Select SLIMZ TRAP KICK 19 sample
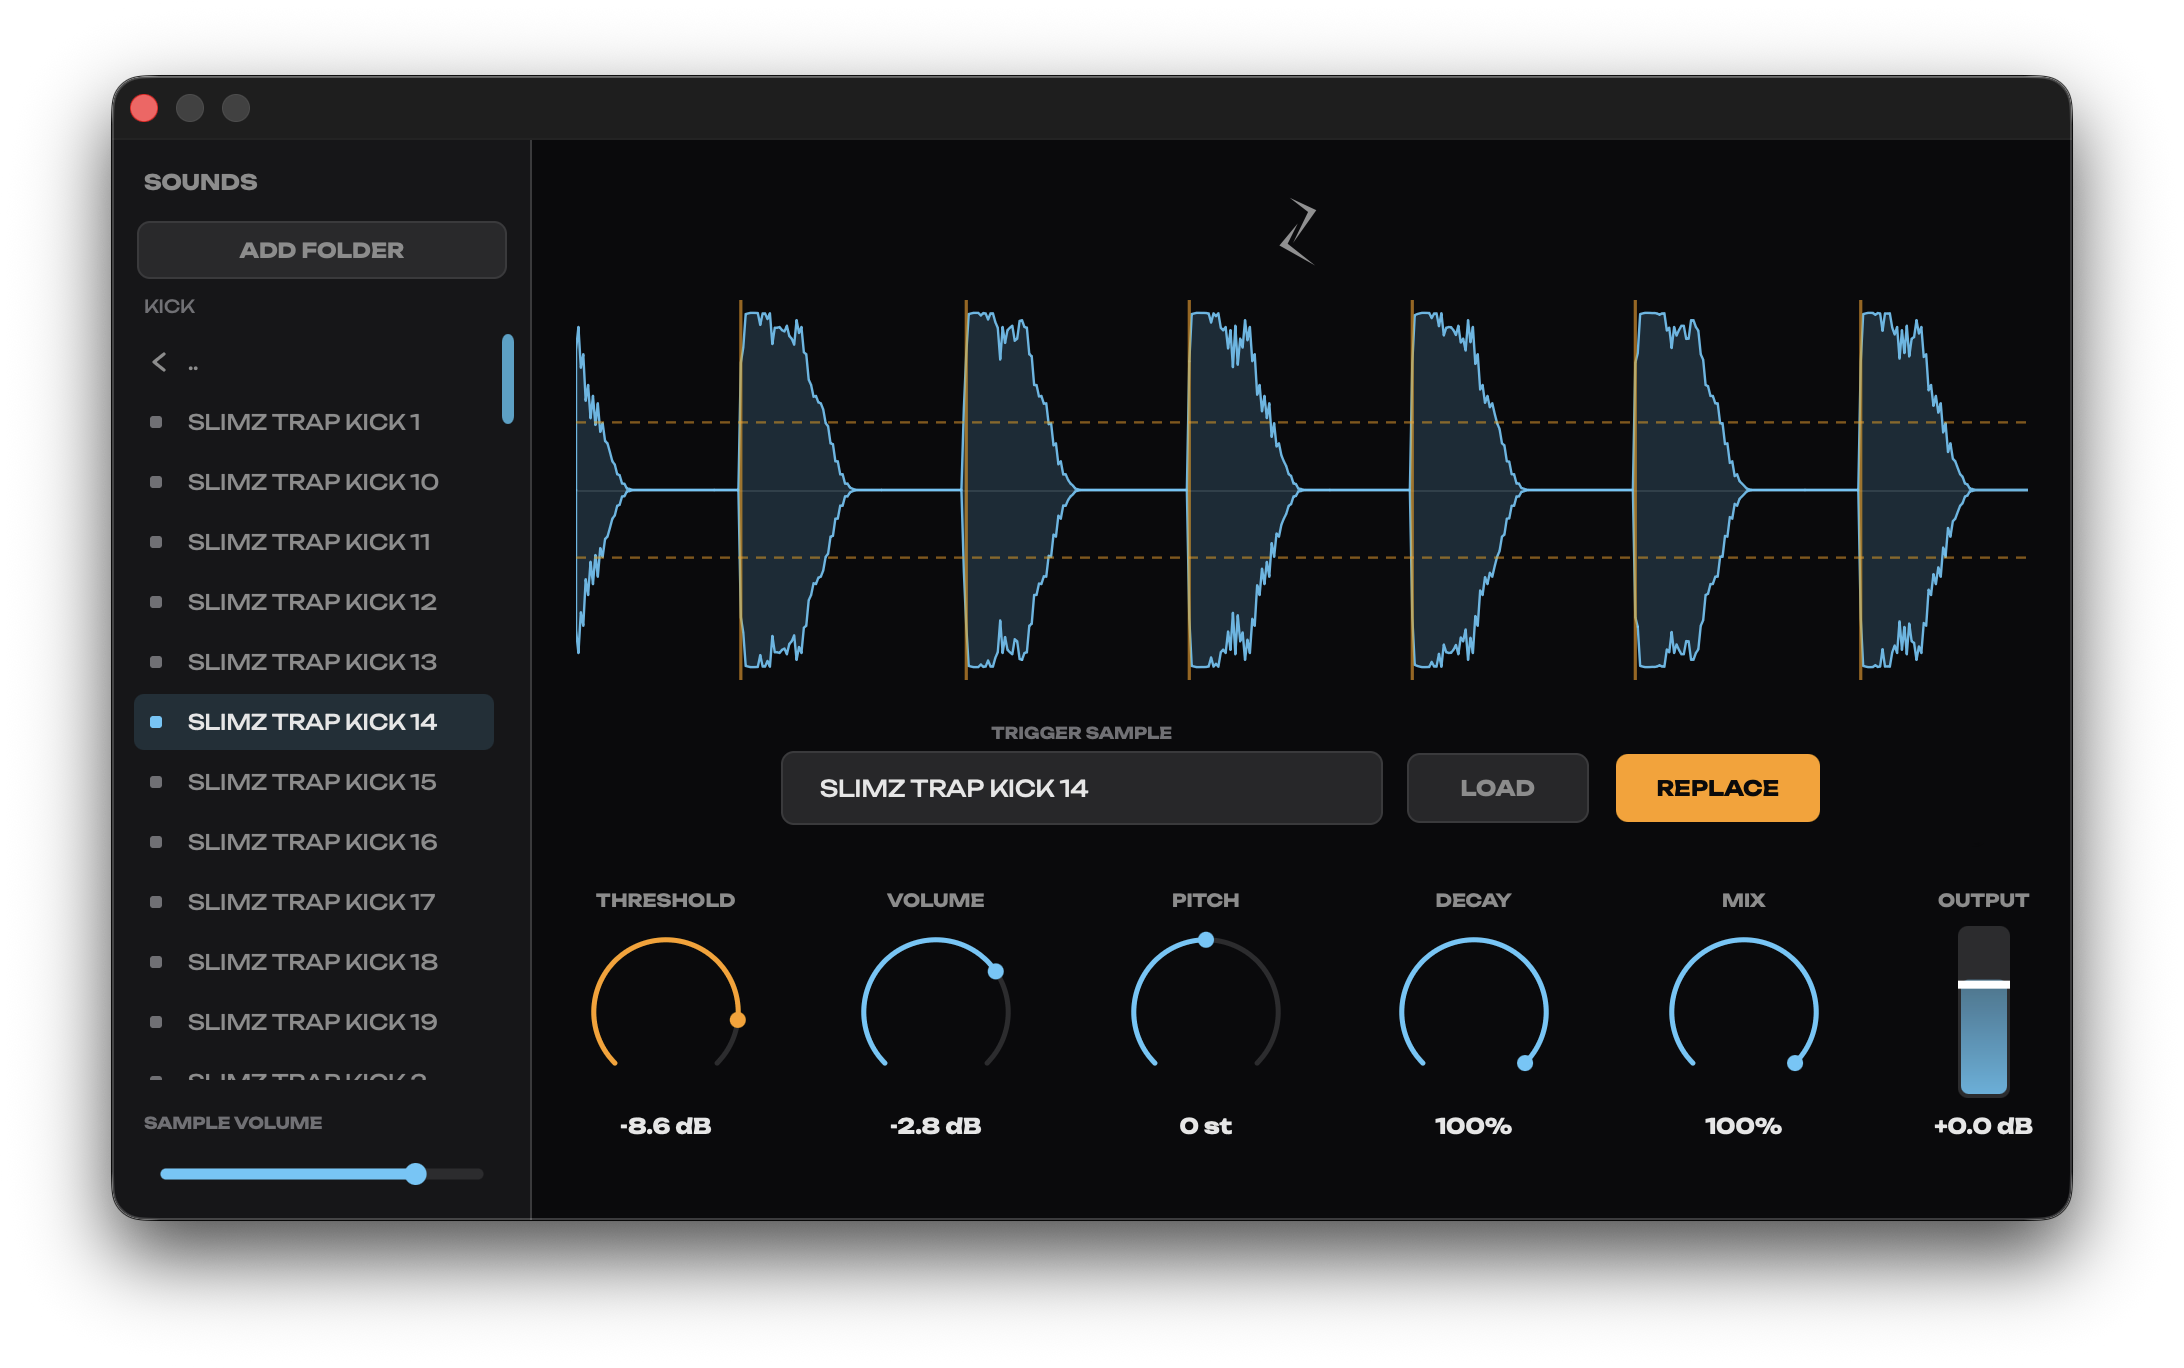 (x=314, y=1022)
